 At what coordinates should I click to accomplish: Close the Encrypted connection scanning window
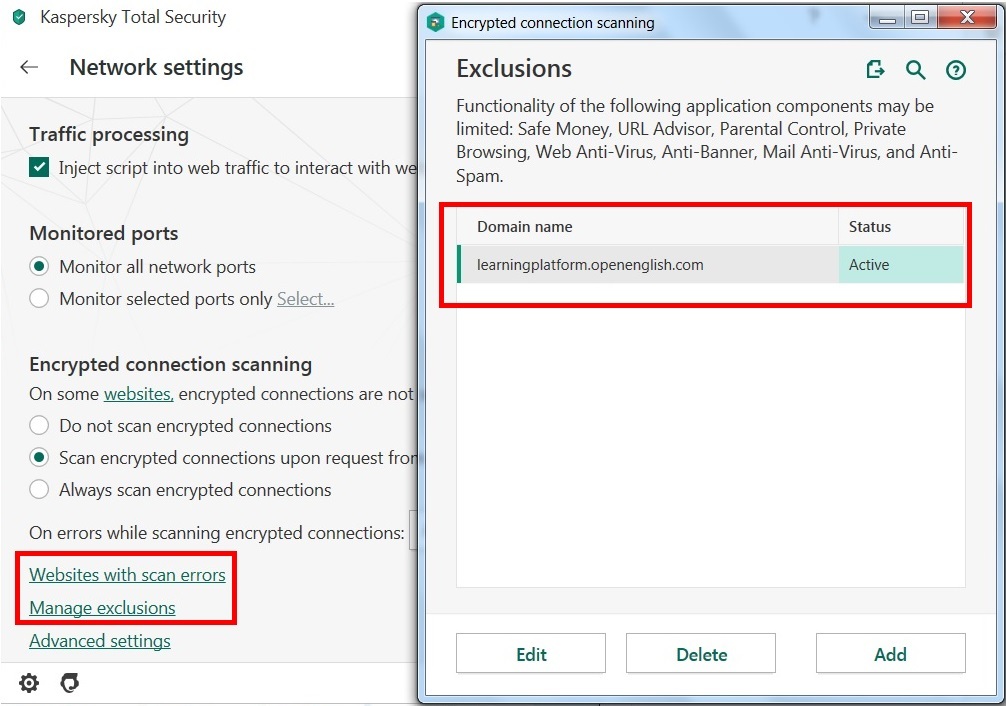(x=966, y=17)
